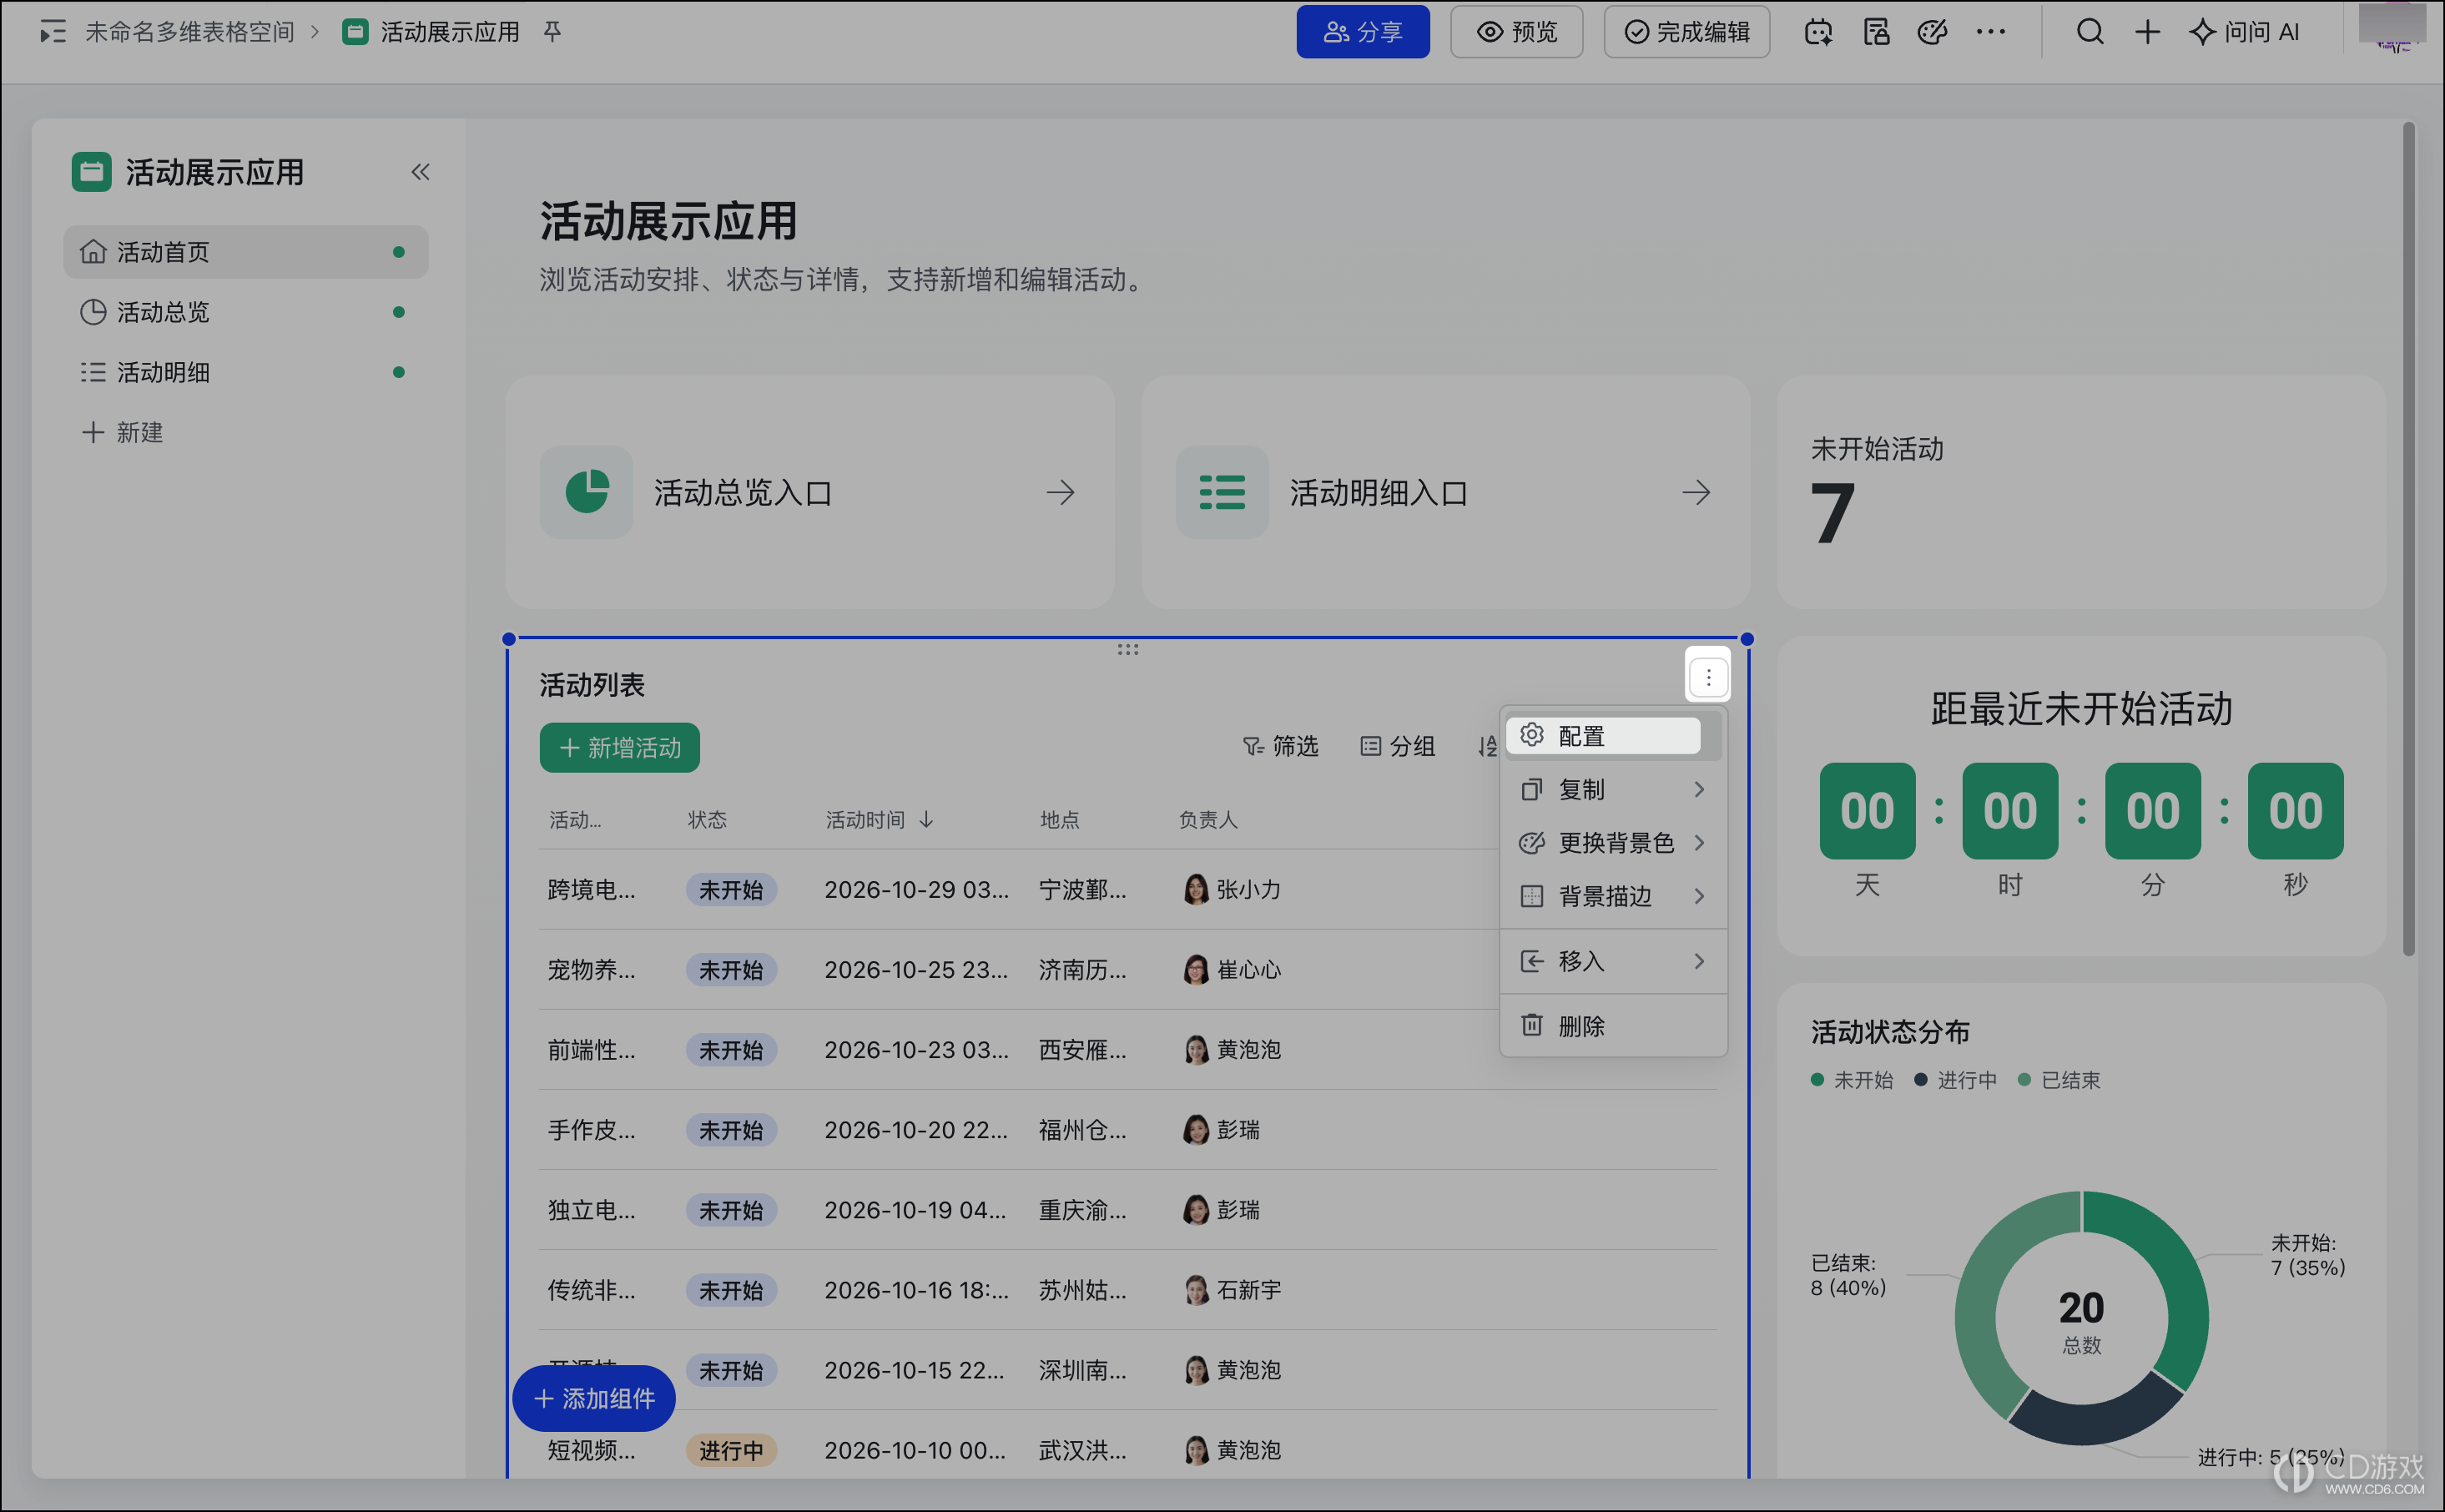Click the 预览 button
Image resolution: width=2445 pixels, height=1512 pixels.
point(1517,32)
